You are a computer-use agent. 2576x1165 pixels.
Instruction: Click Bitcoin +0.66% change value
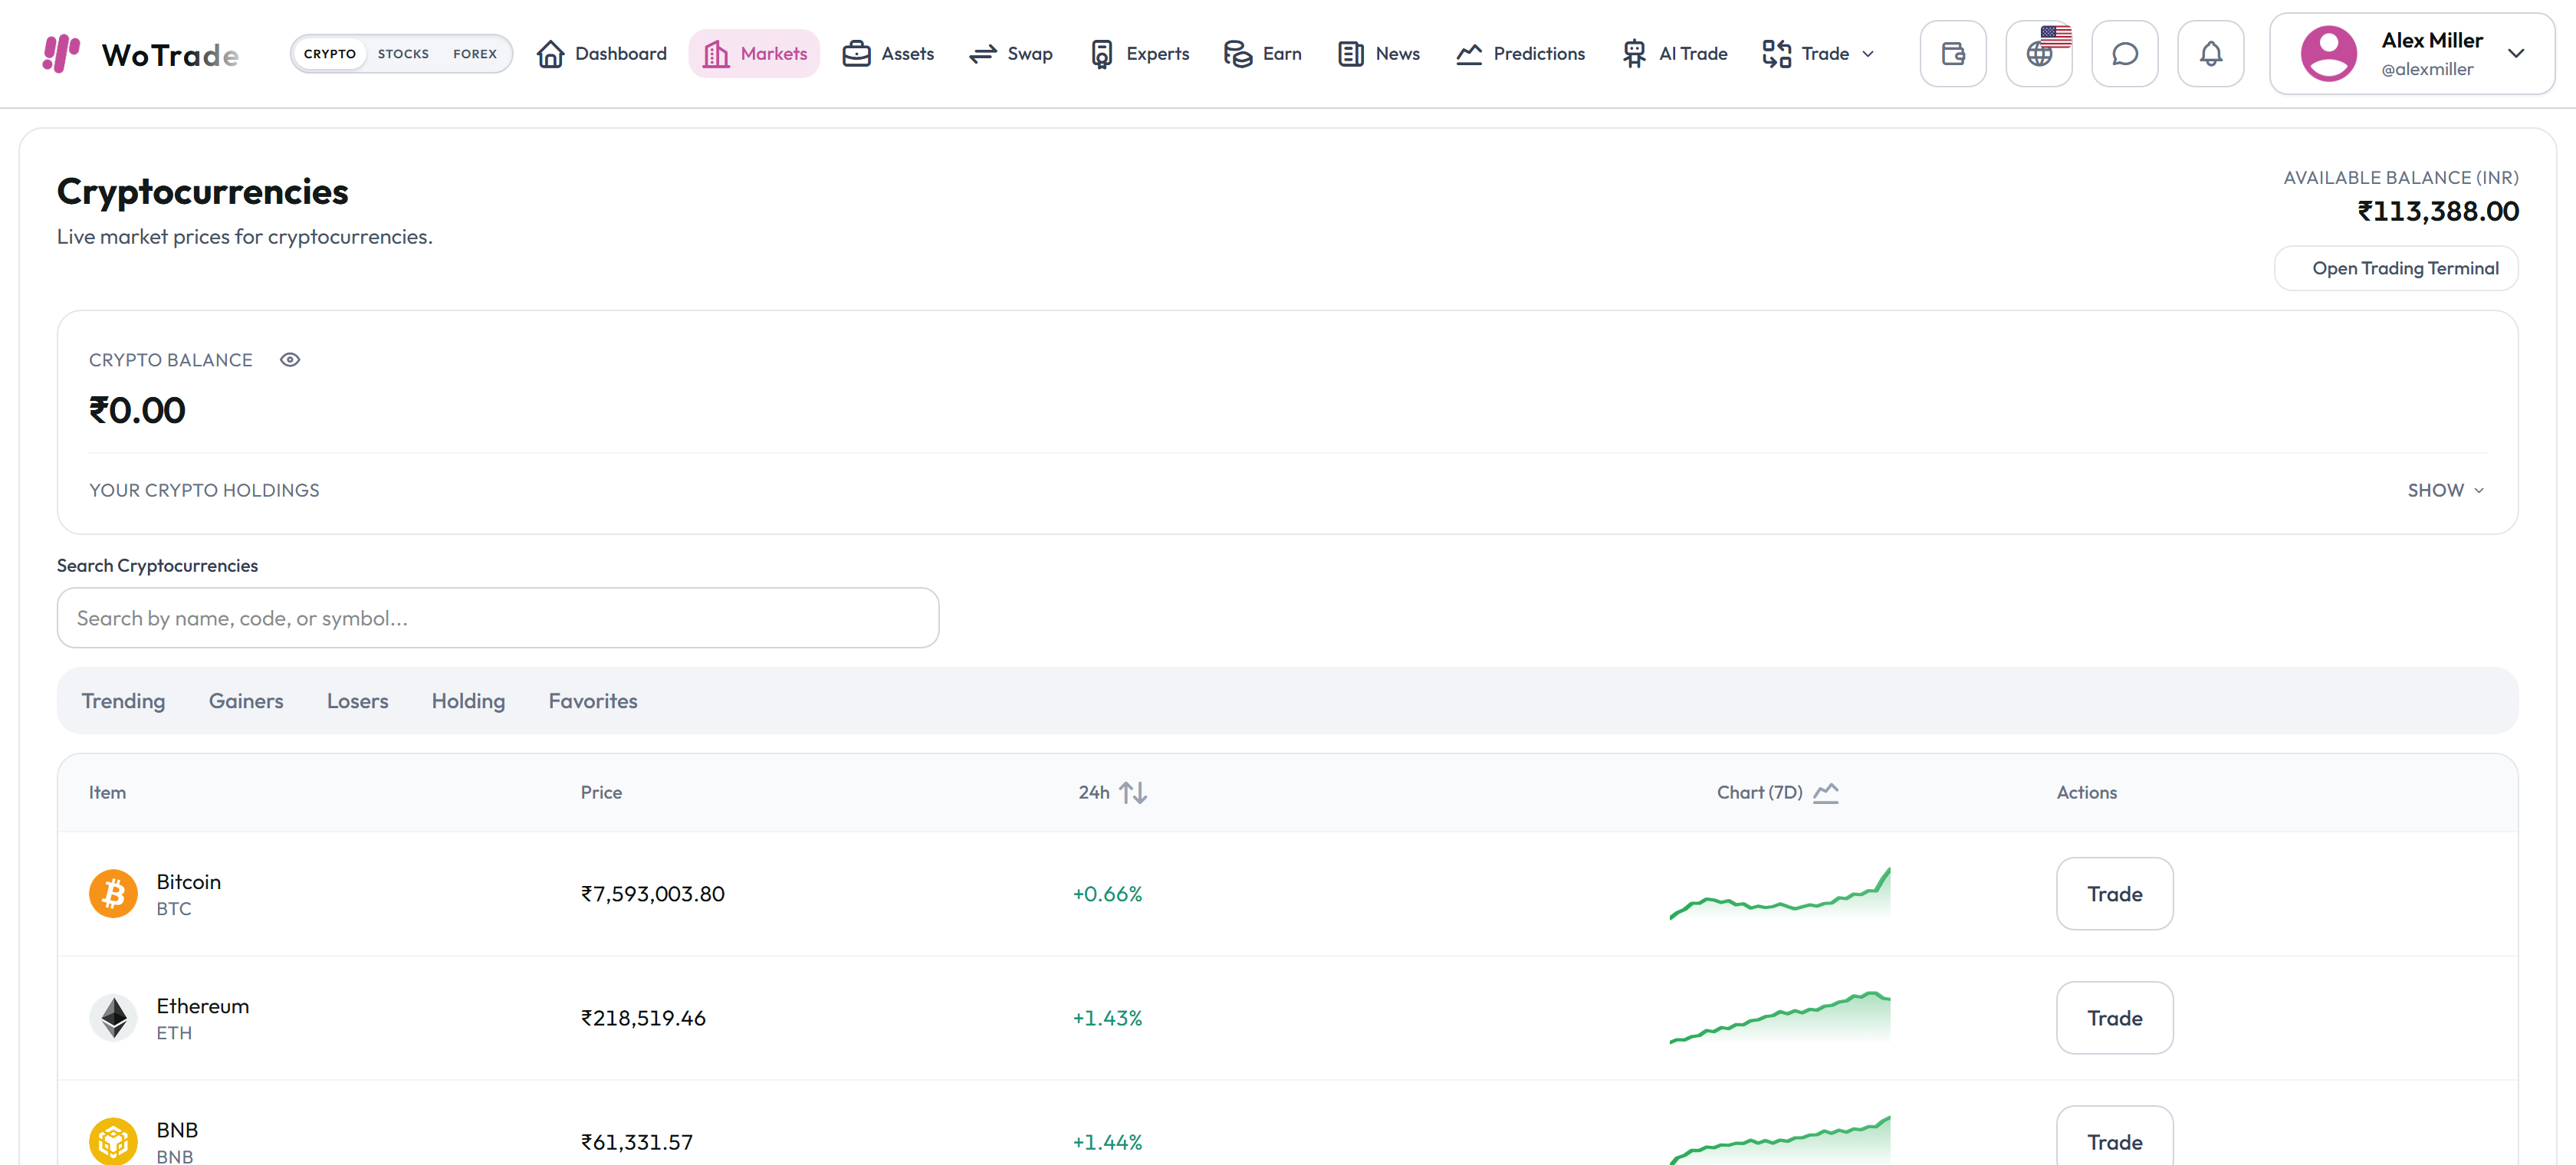click(x=1107, y=894)
